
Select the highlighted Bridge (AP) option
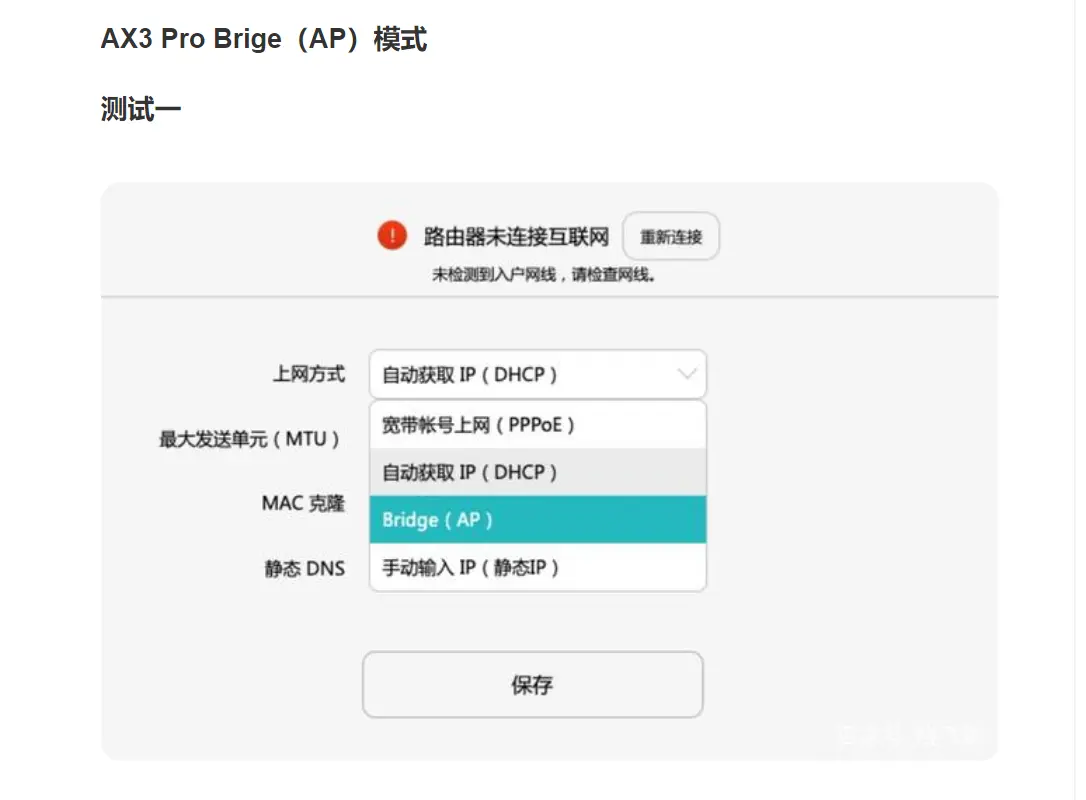[537, 519]
